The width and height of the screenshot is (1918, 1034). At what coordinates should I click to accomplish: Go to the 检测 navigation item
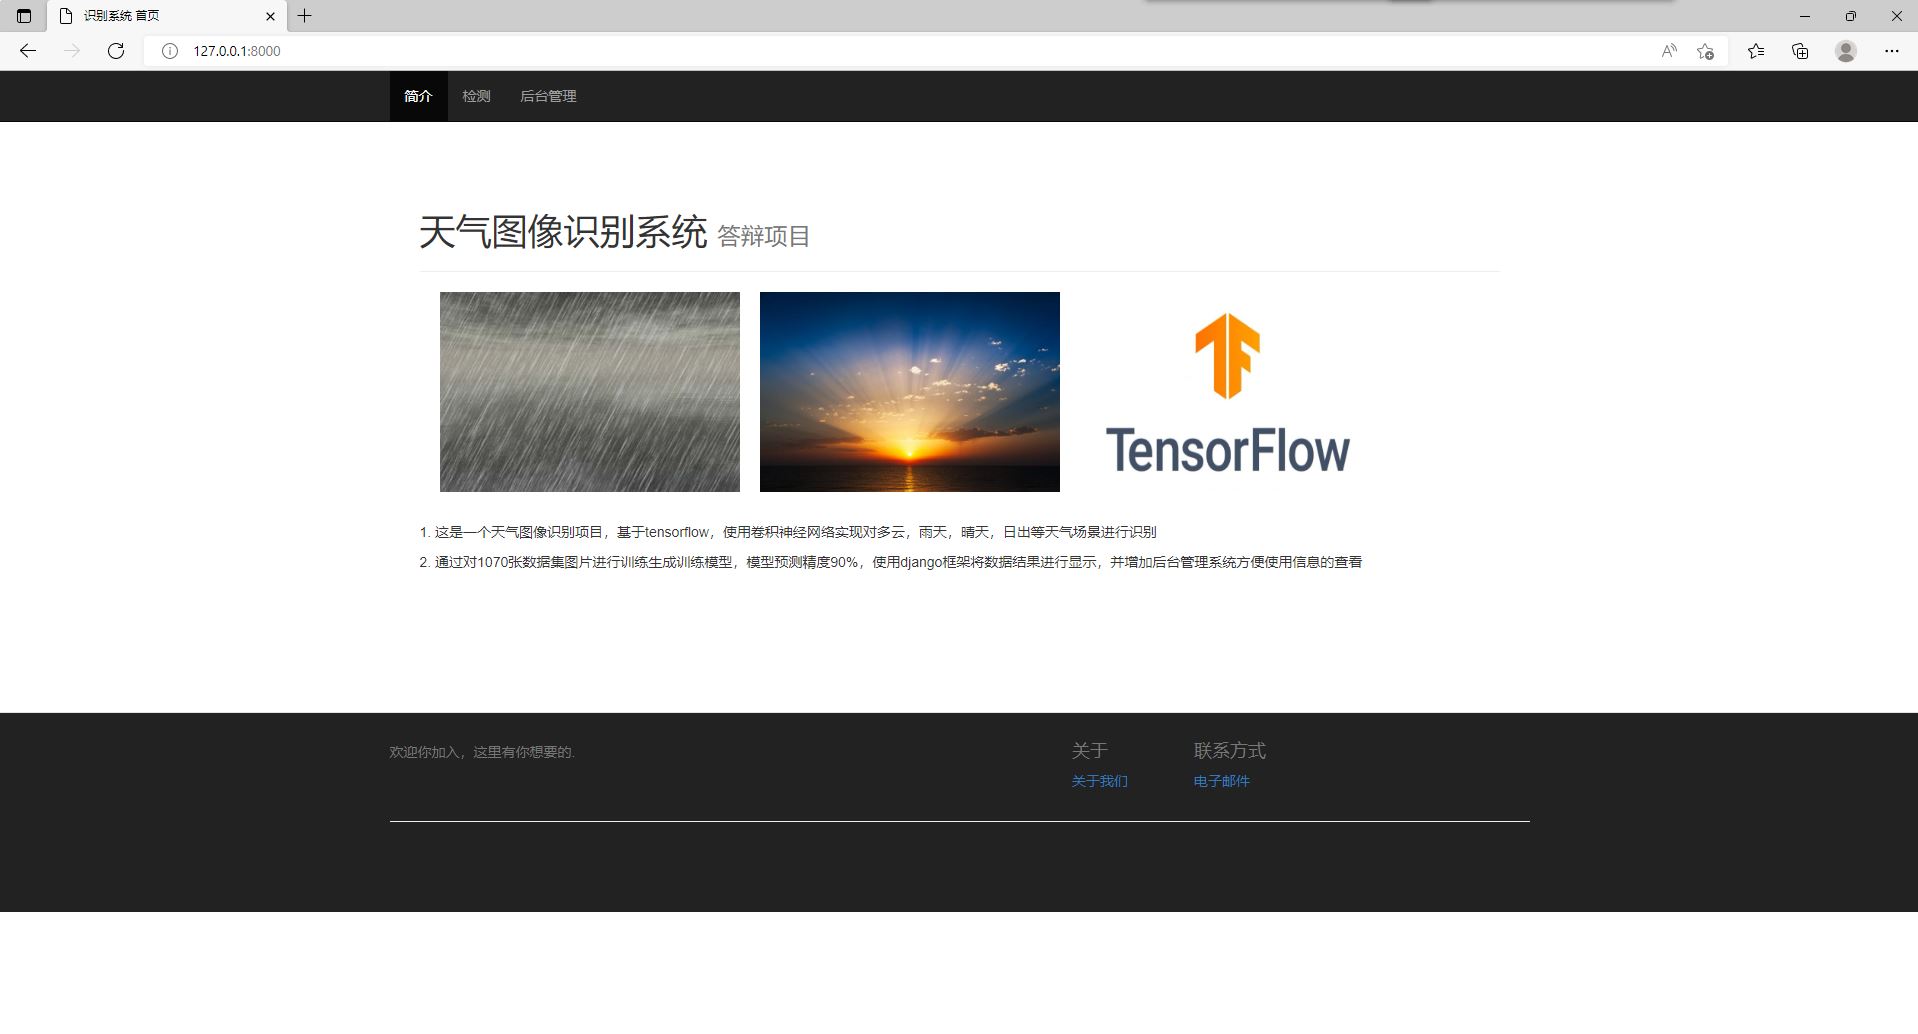(x=476, y=96)
